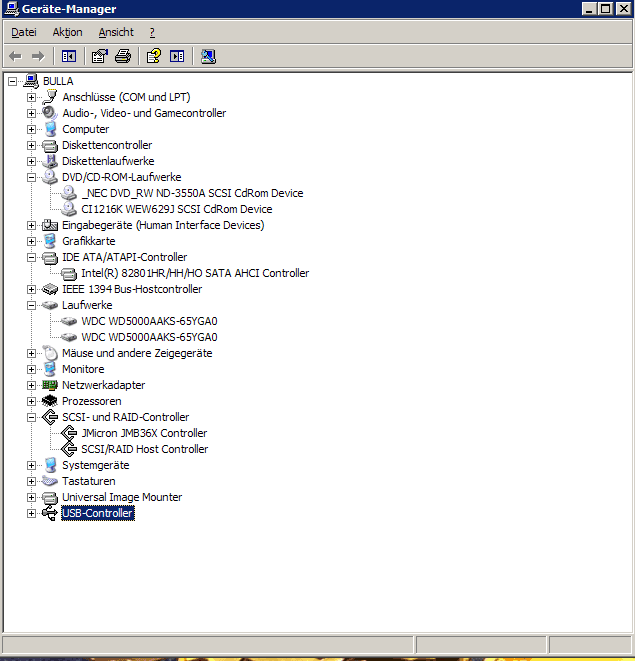Select _NEC DVD_RW ND-3550A SCSI CdRom Device
The width and height of the screenshot is (635, 661).
[192, 193]
